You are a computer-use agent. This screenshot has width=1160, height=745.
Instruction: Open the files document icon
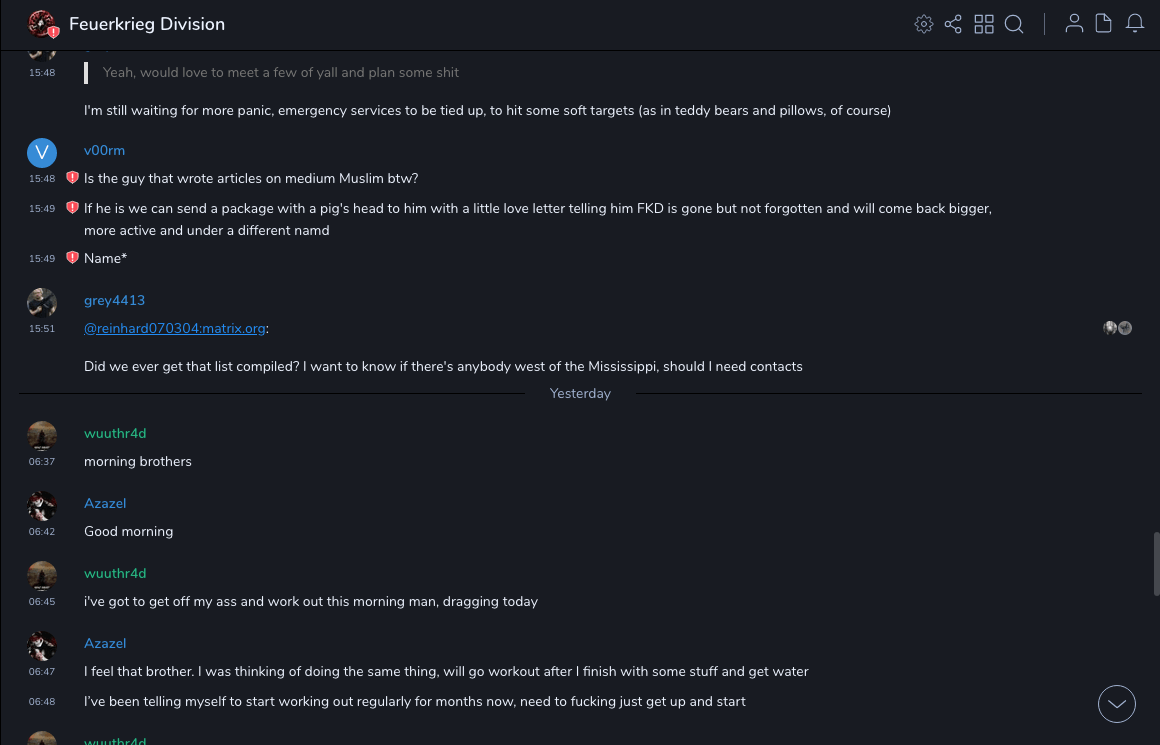point(1104,24)
